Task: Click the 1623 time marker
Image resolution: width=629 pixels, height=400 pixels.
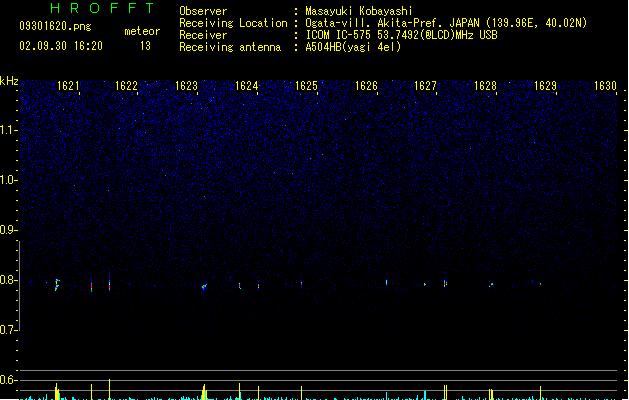Action: (x=187, y=86)
